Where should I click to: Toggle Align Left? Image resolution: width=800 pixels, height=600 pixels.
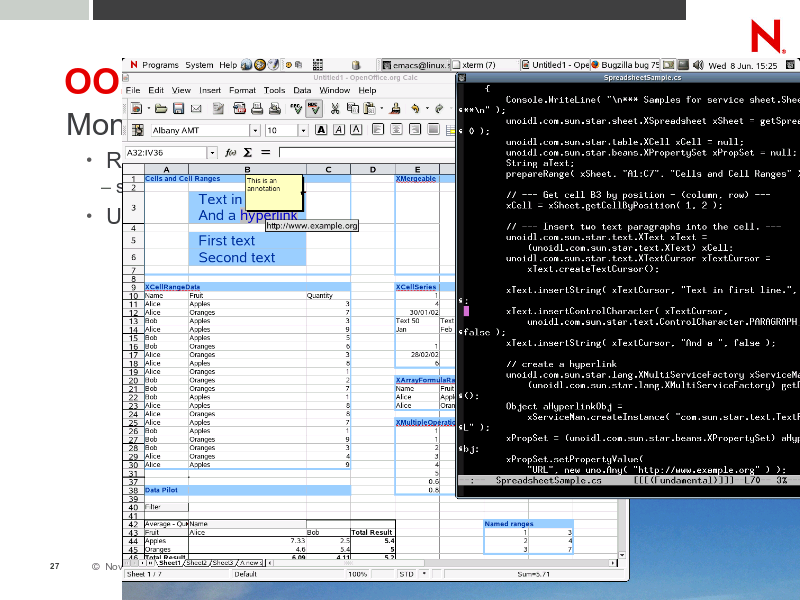[378, 130]
